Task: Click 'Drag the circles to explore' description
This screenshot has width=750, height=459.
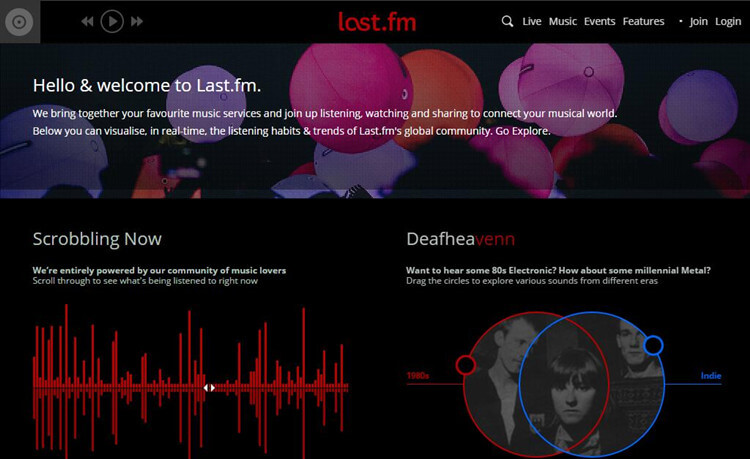Action: tap(532, 281)
